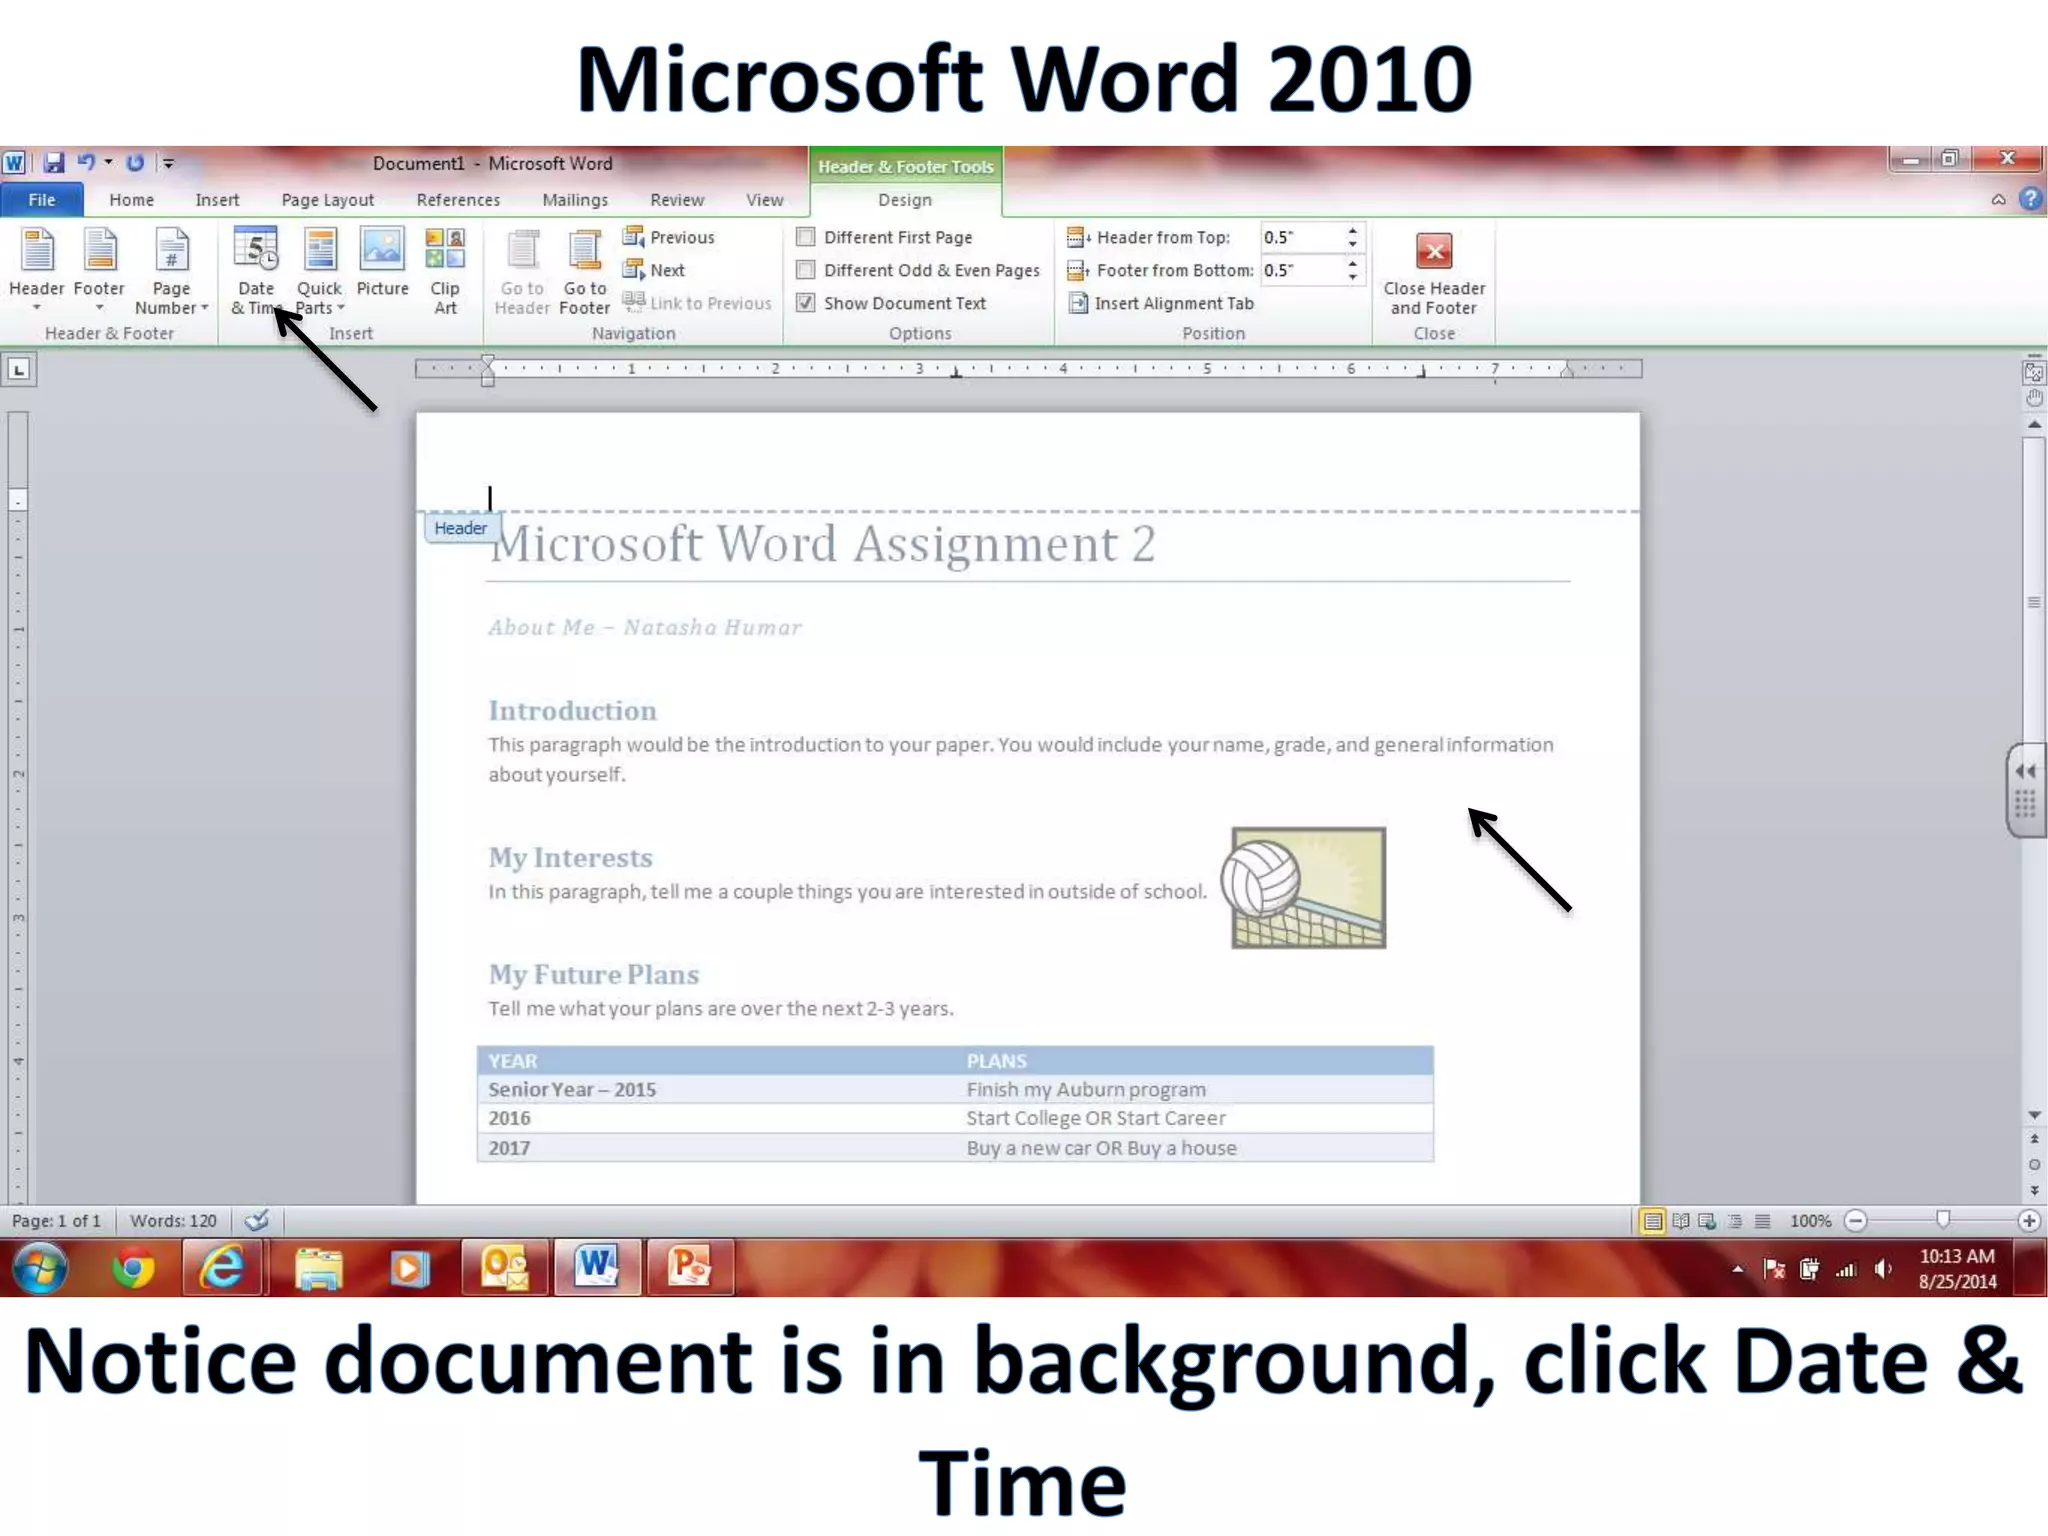Screen dimensions: 2048x1536
Task: Select the Design tab
Action: click(905, 200)
